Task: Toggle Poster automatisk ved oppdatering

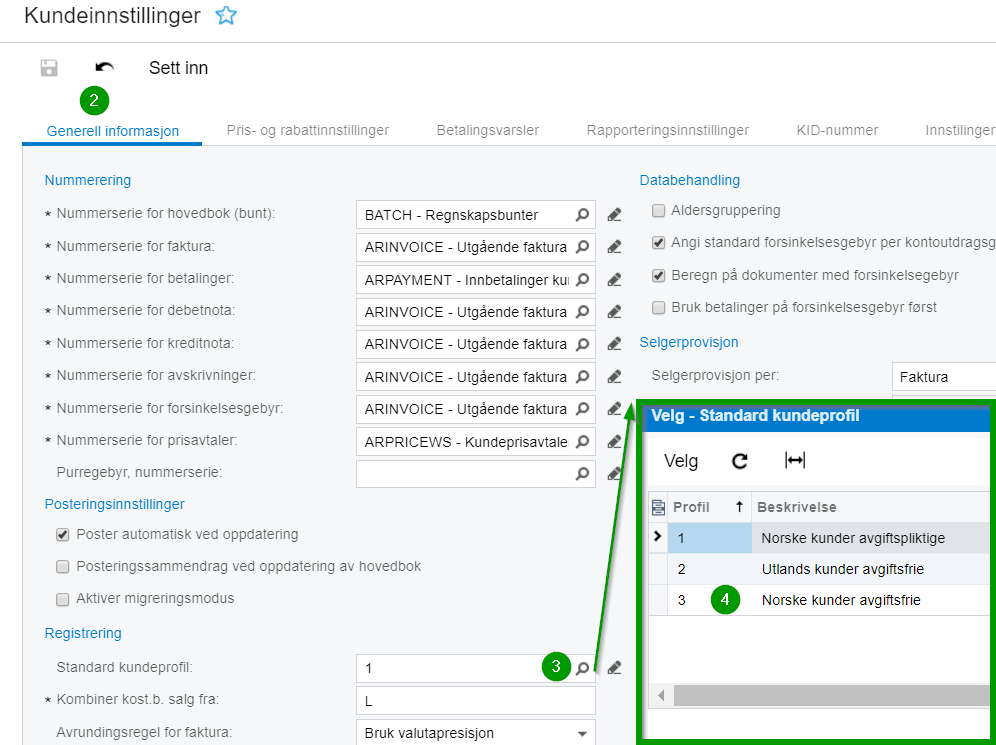Action: pos(62,534)
